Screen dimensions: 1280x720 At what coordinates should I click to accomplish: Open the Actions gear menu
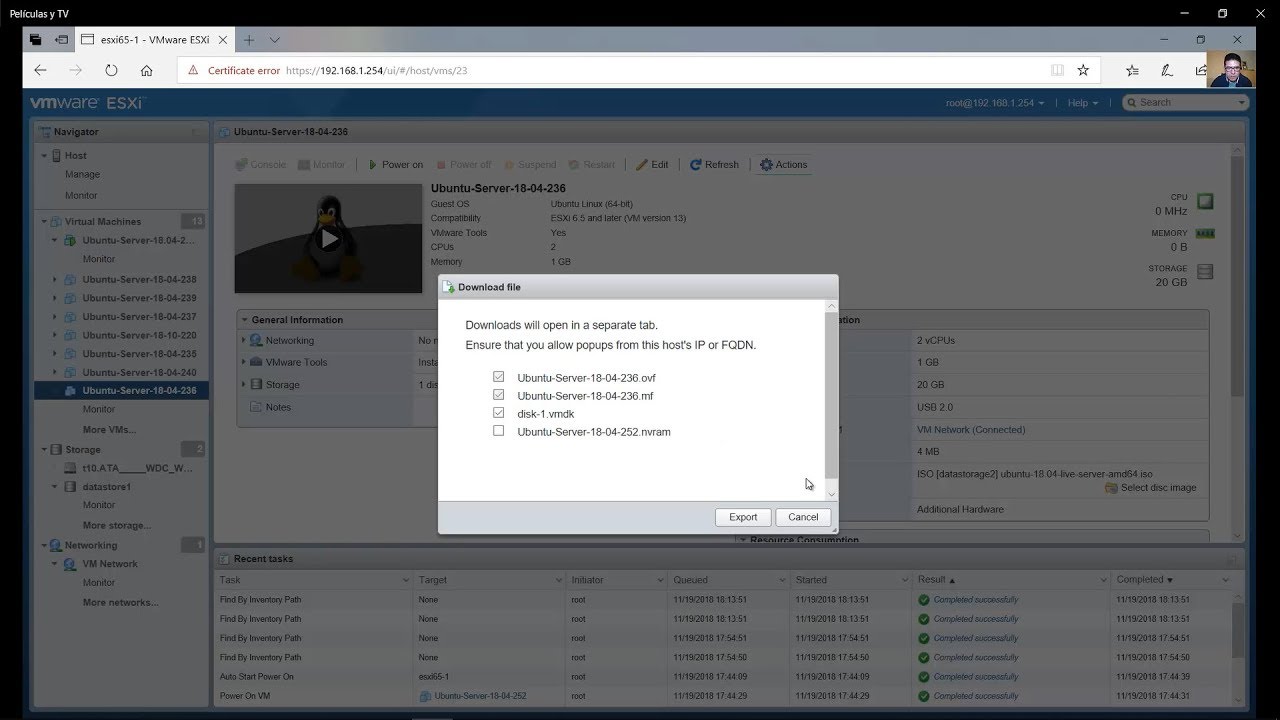(783, 165)
